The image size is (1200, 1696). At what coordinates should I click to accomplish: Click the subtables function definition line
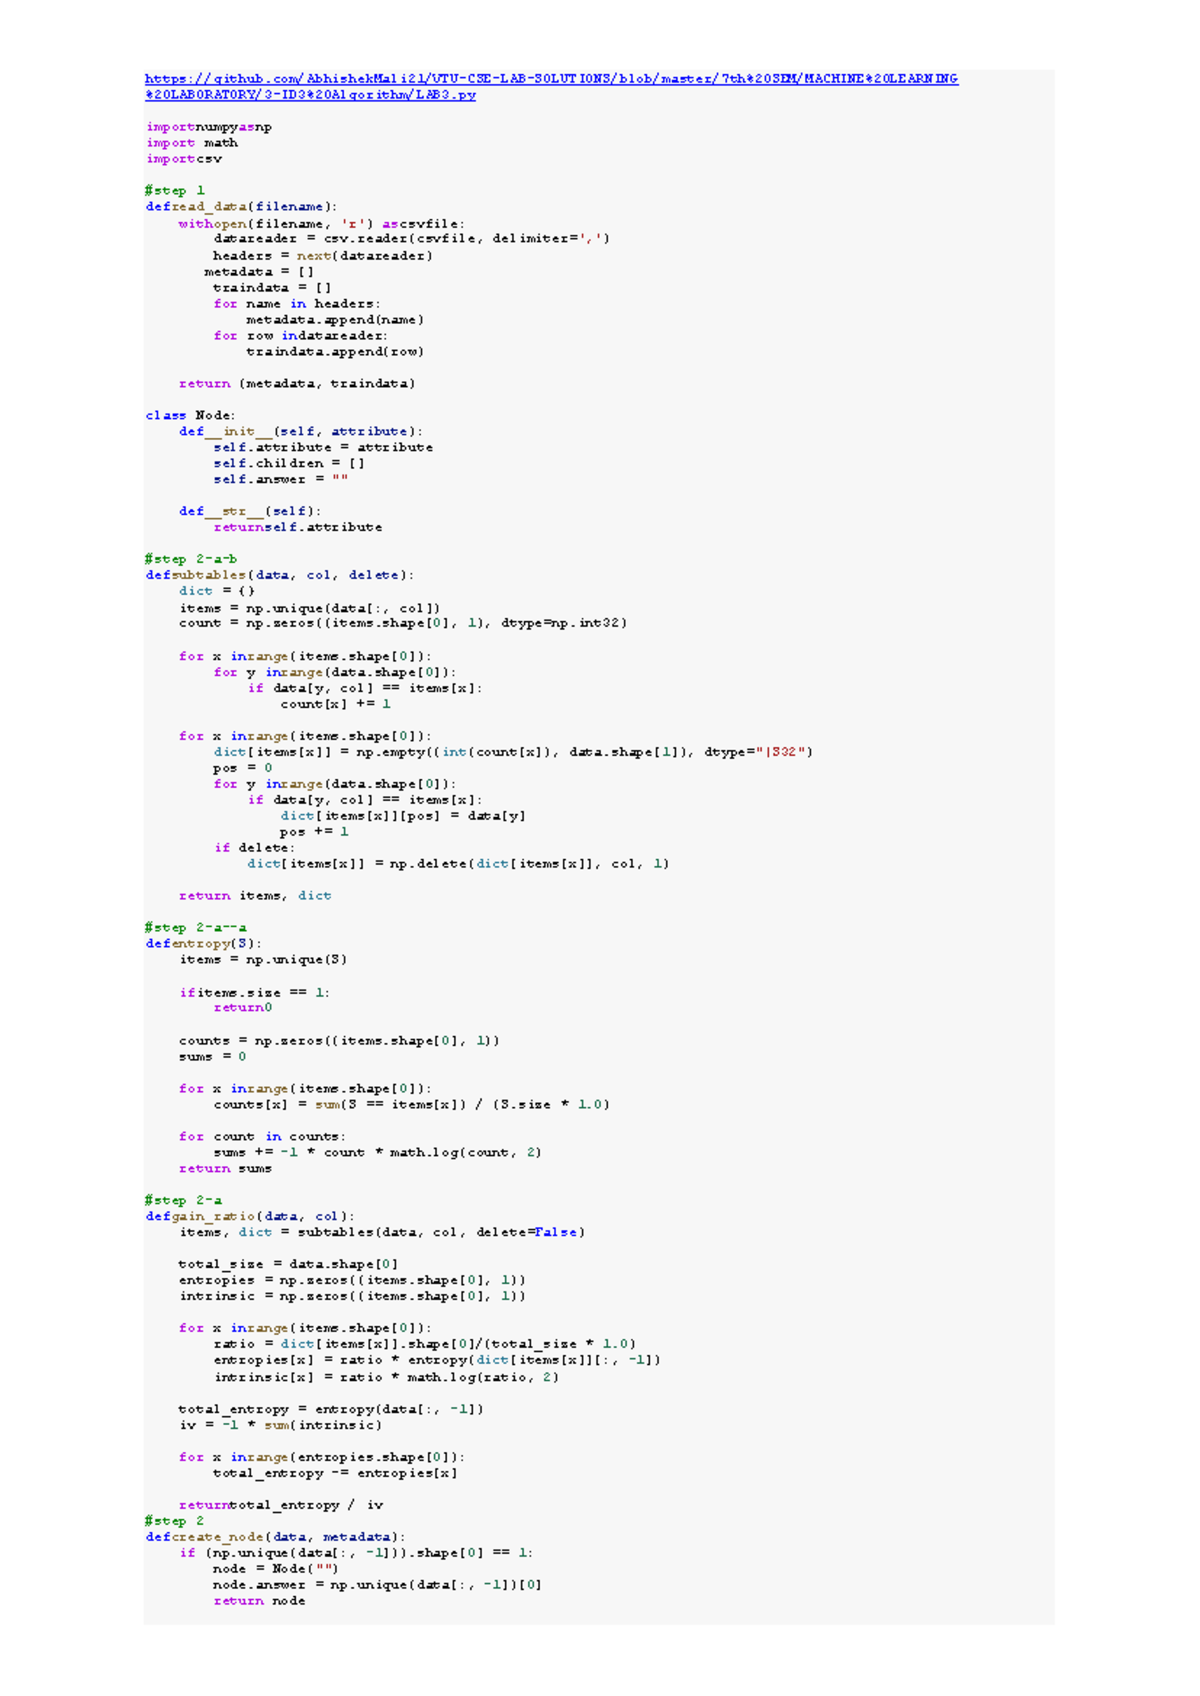(x=279, y=575)
